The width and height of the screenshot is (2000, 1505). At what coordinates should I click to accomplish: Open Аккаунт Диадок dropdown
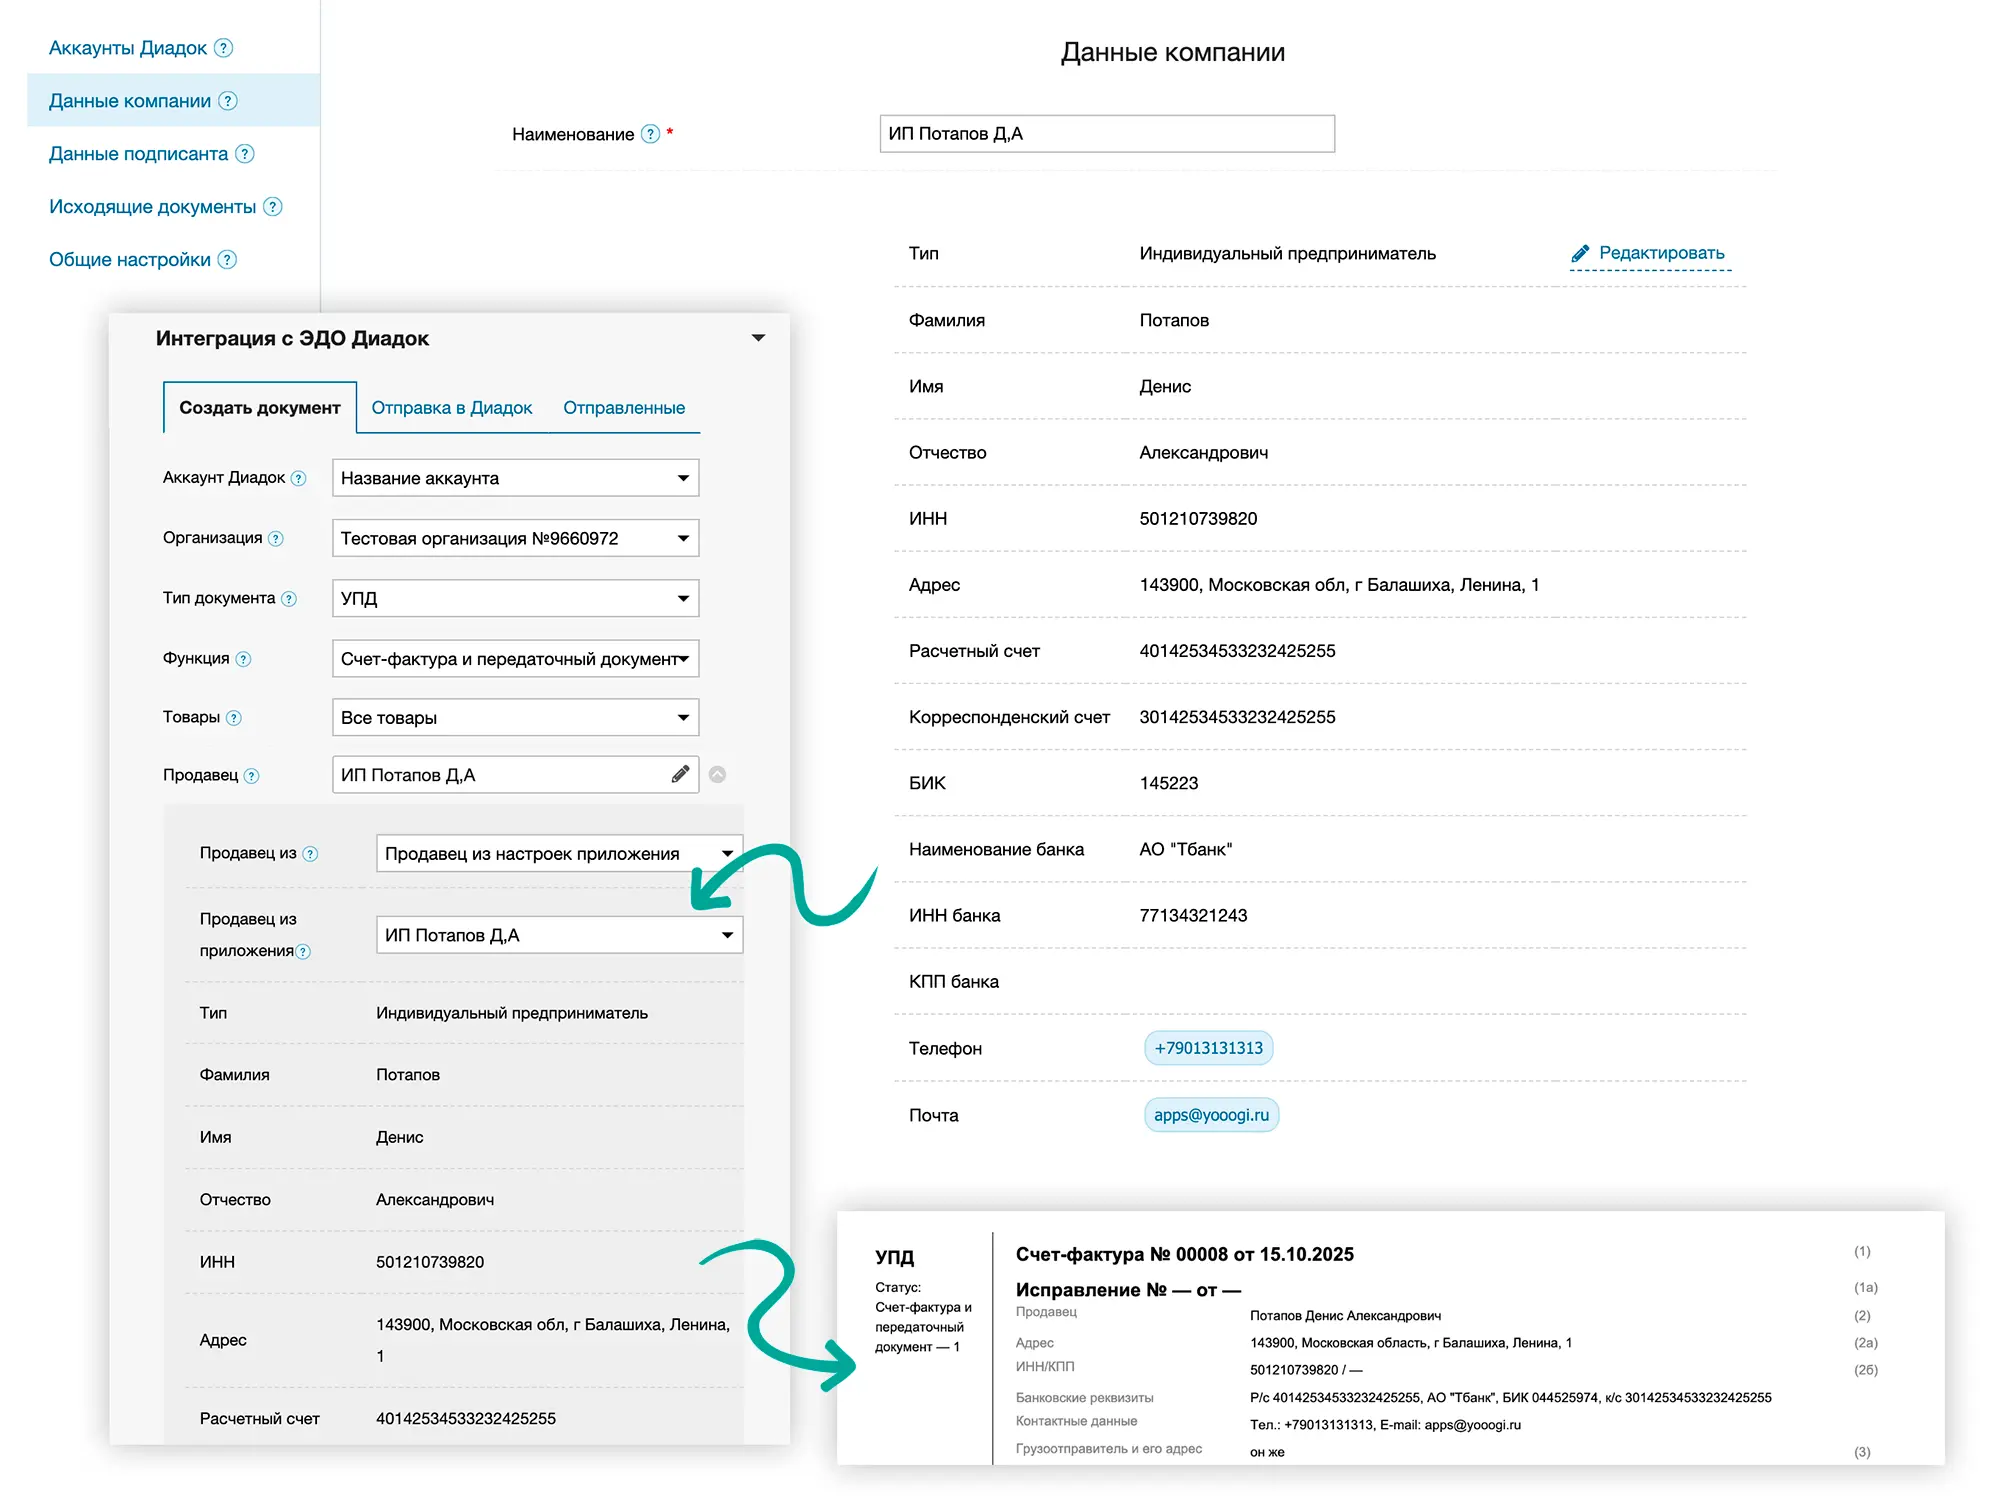point(515,478)
